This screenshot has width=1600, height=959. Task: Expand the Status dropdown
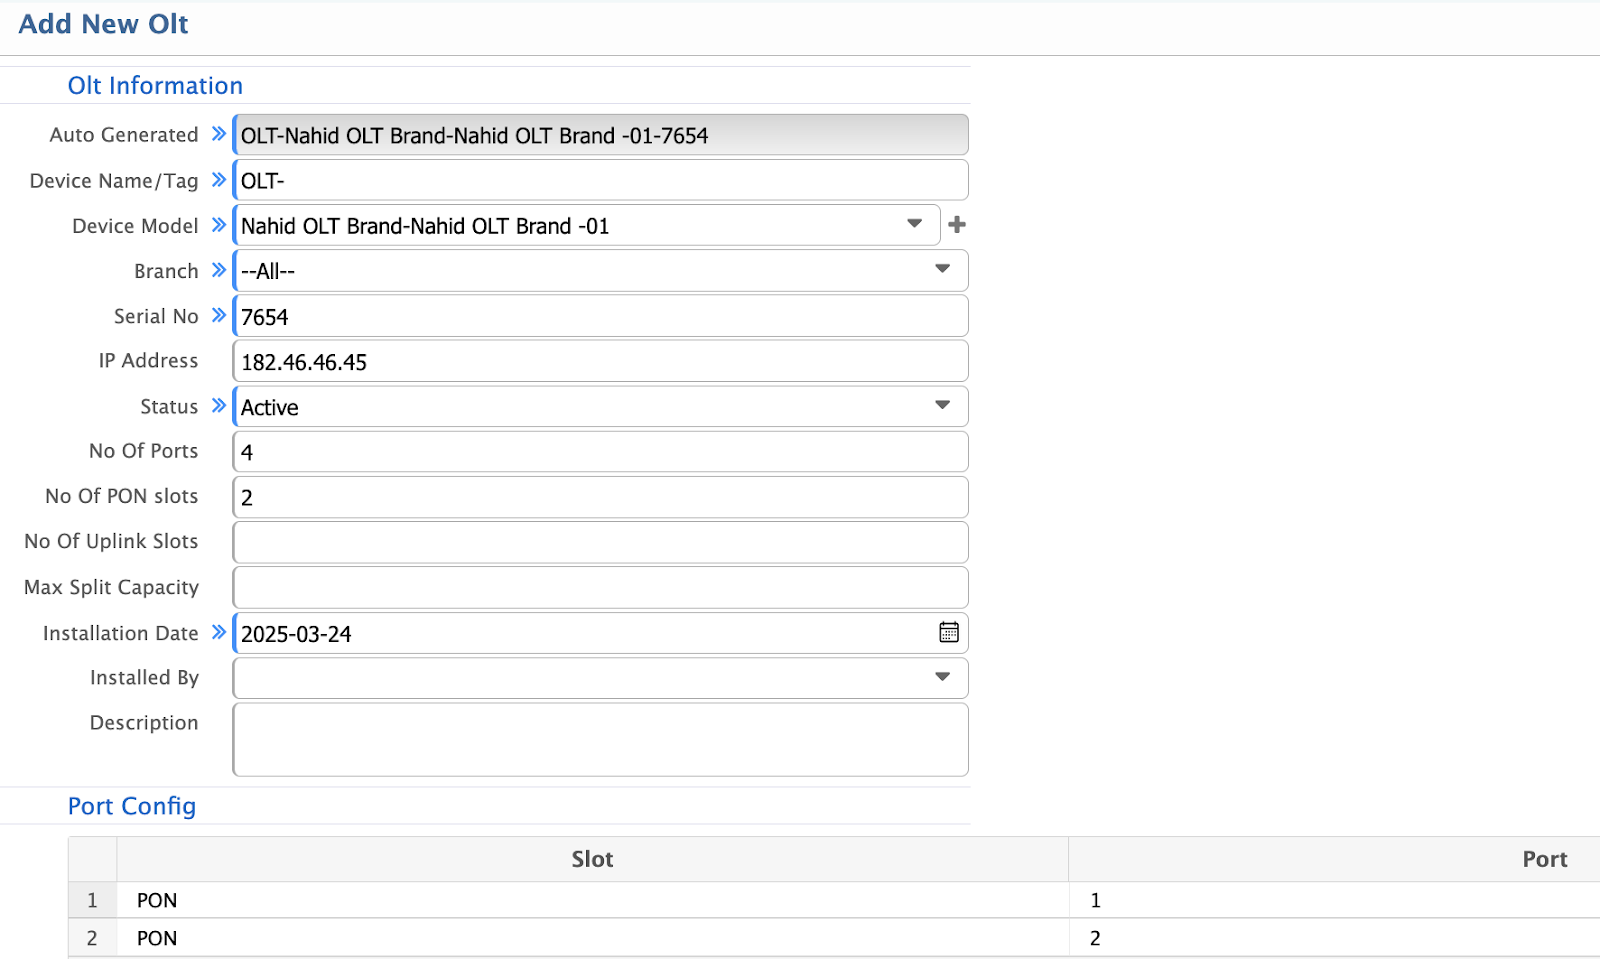942,405
